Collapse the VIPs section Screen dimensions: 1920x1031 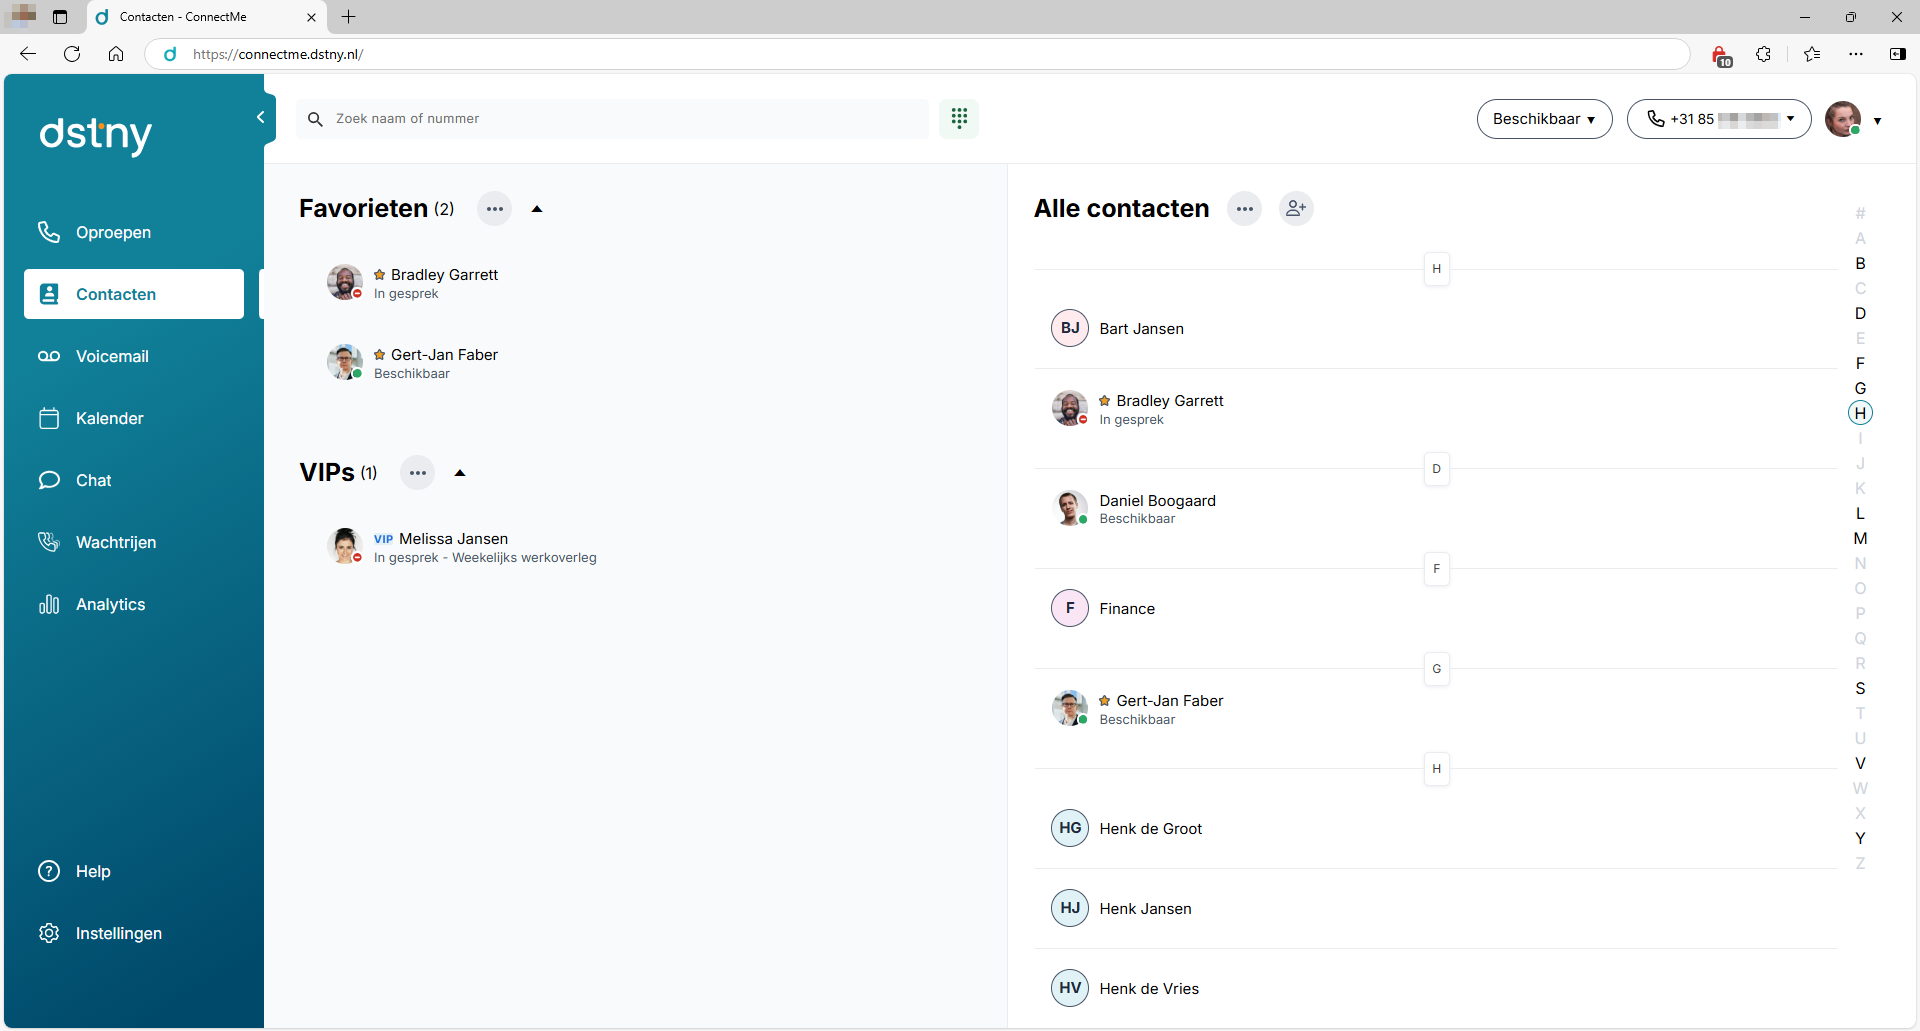[460, 473]
